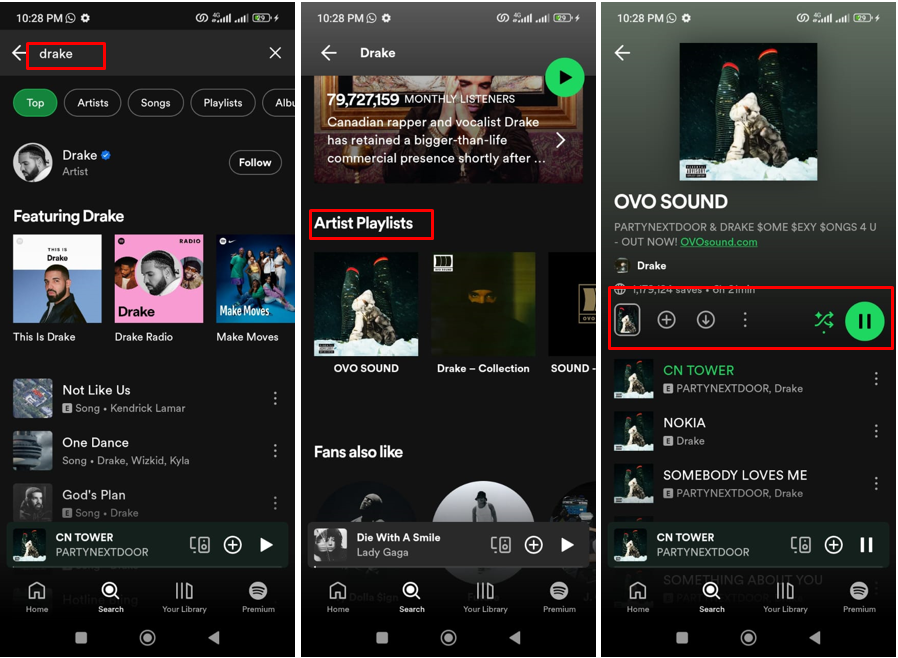This screenshot has height=658, width=898.
Task: Pause CN TOWER in playlist mini player
Action: point(867,545)
